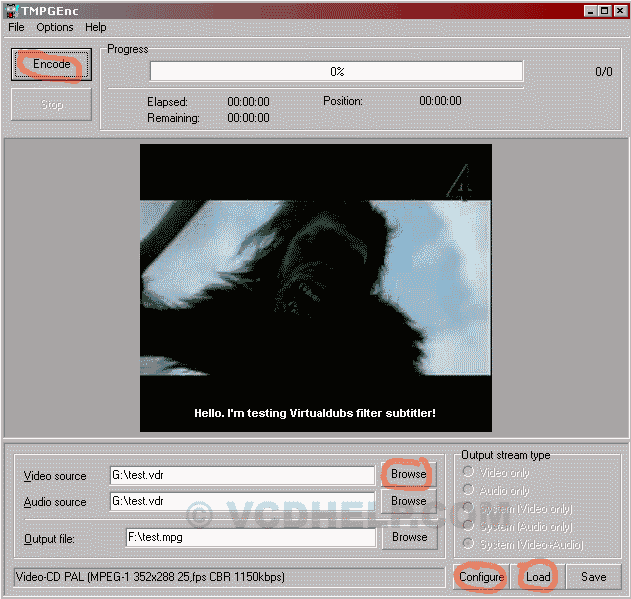
Task: Load an encoding template with Load
Action: click(538, 577)
